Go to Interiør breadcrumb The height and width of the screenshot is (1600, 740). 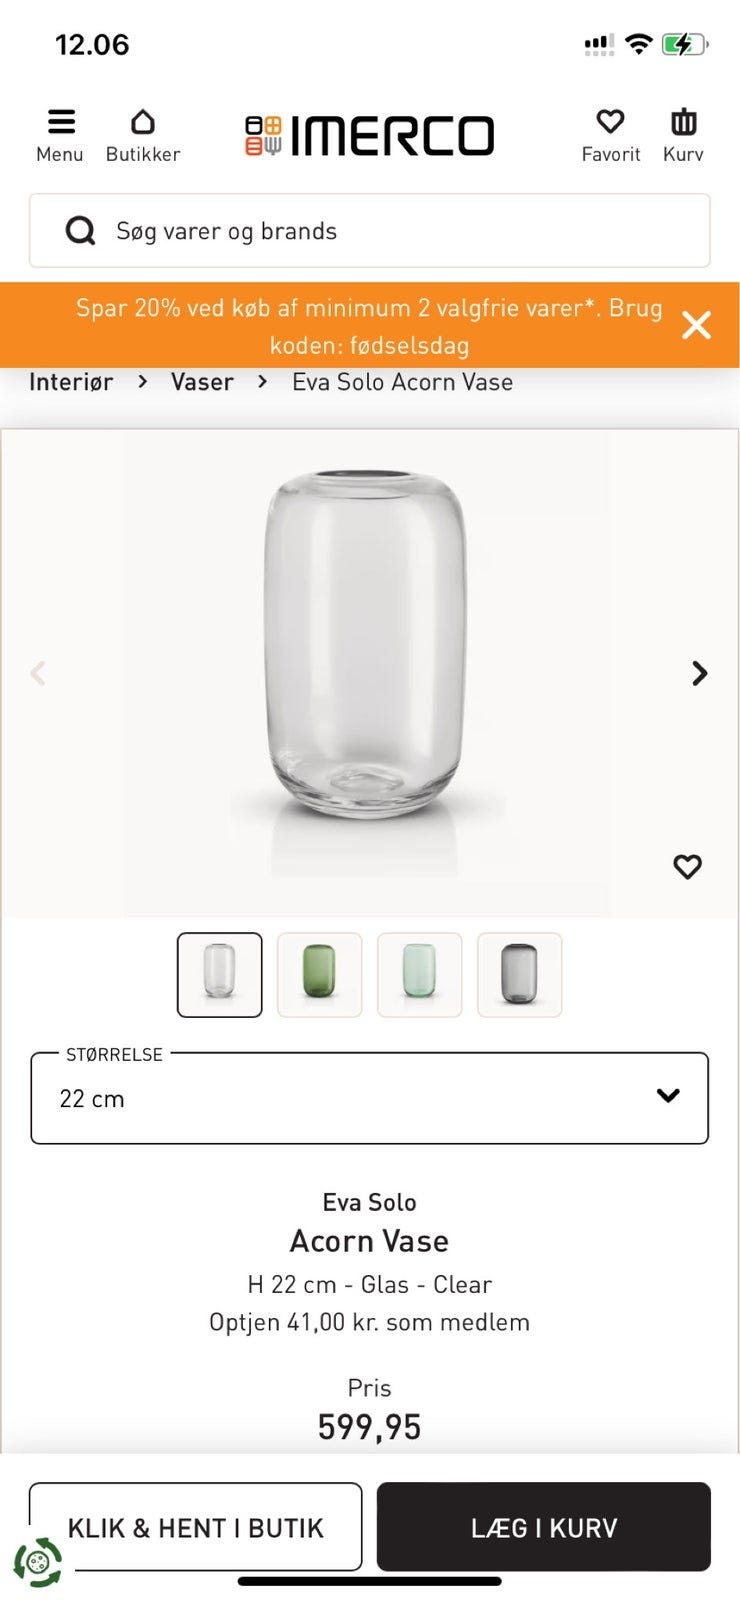[x=71, y=382]
